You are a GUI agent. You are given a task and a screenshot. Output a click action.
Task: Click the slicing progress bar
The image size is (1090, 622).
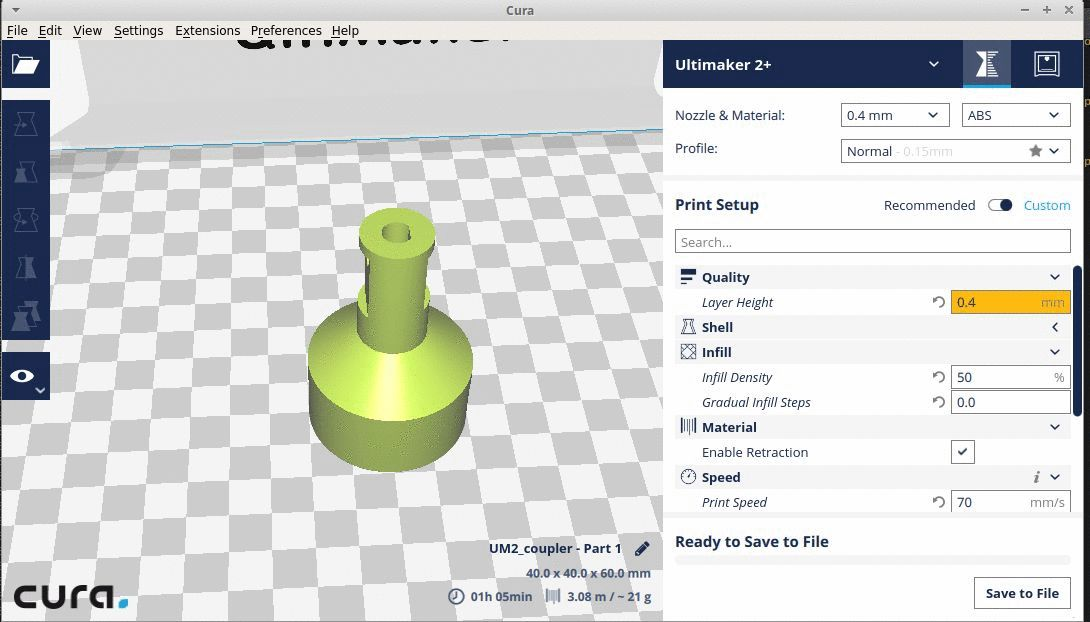[872, 560]
